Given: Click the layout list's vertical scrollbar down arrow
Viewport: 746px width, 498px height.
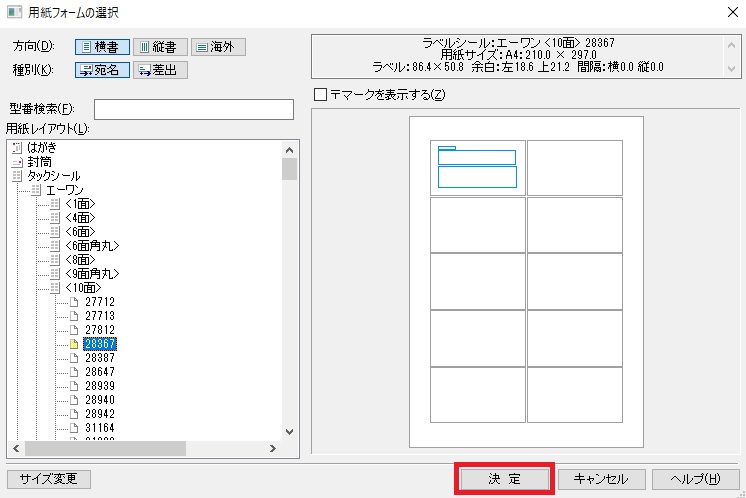Looking at the screenshot, I should [x=289, y=431].
